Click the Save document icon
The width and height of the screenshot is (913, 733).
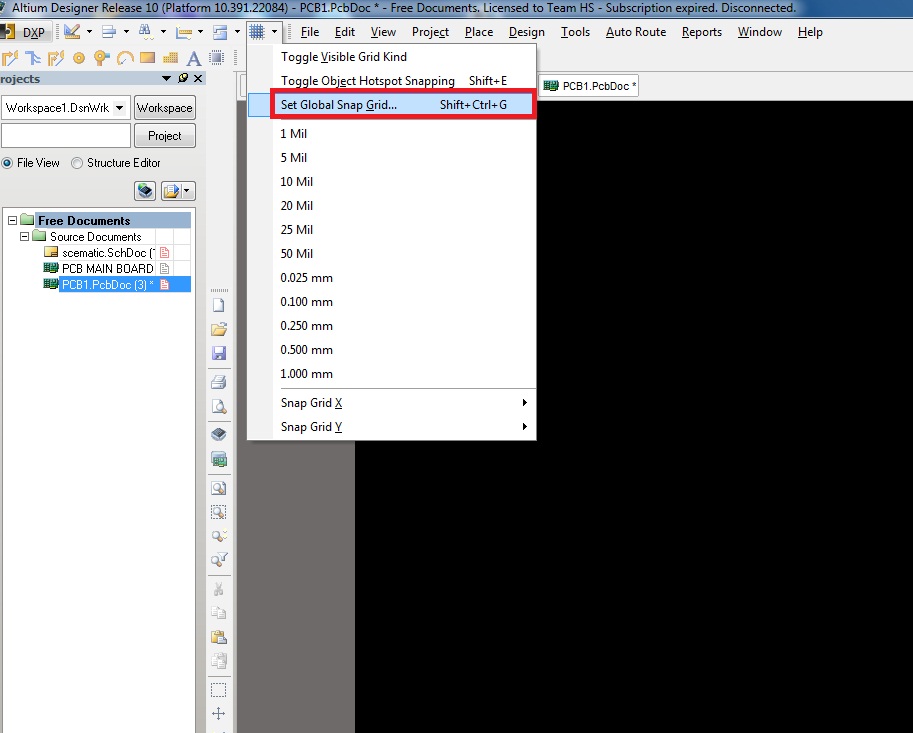(x=219, y=354)
